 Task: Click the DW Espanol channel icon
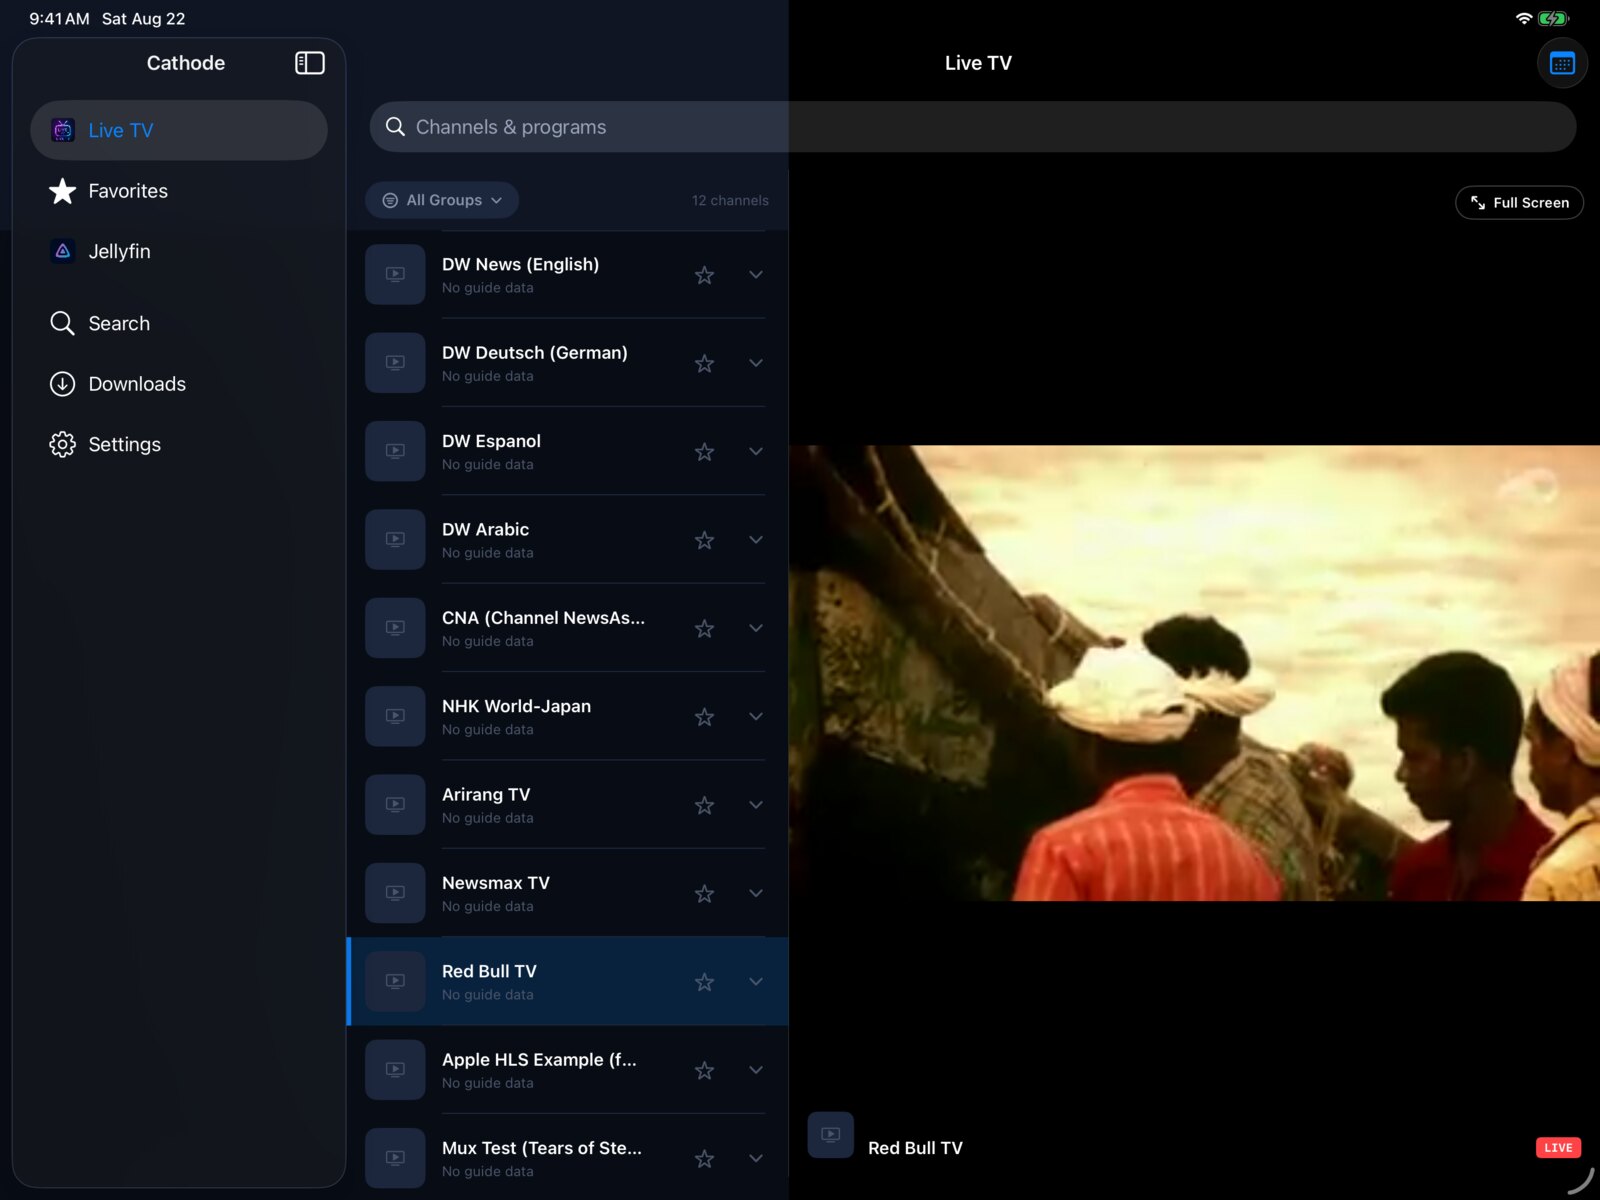395,451
